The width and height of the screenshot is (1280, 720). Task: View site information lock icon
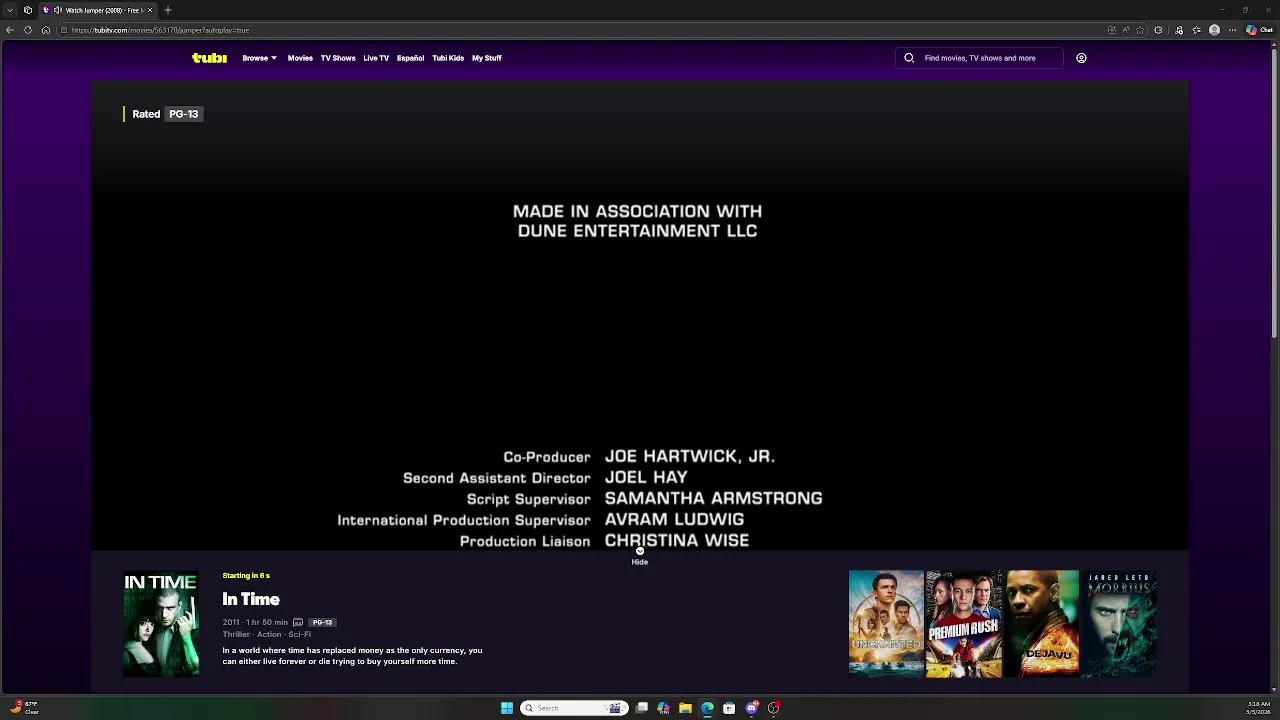click(x=63, y=30)
